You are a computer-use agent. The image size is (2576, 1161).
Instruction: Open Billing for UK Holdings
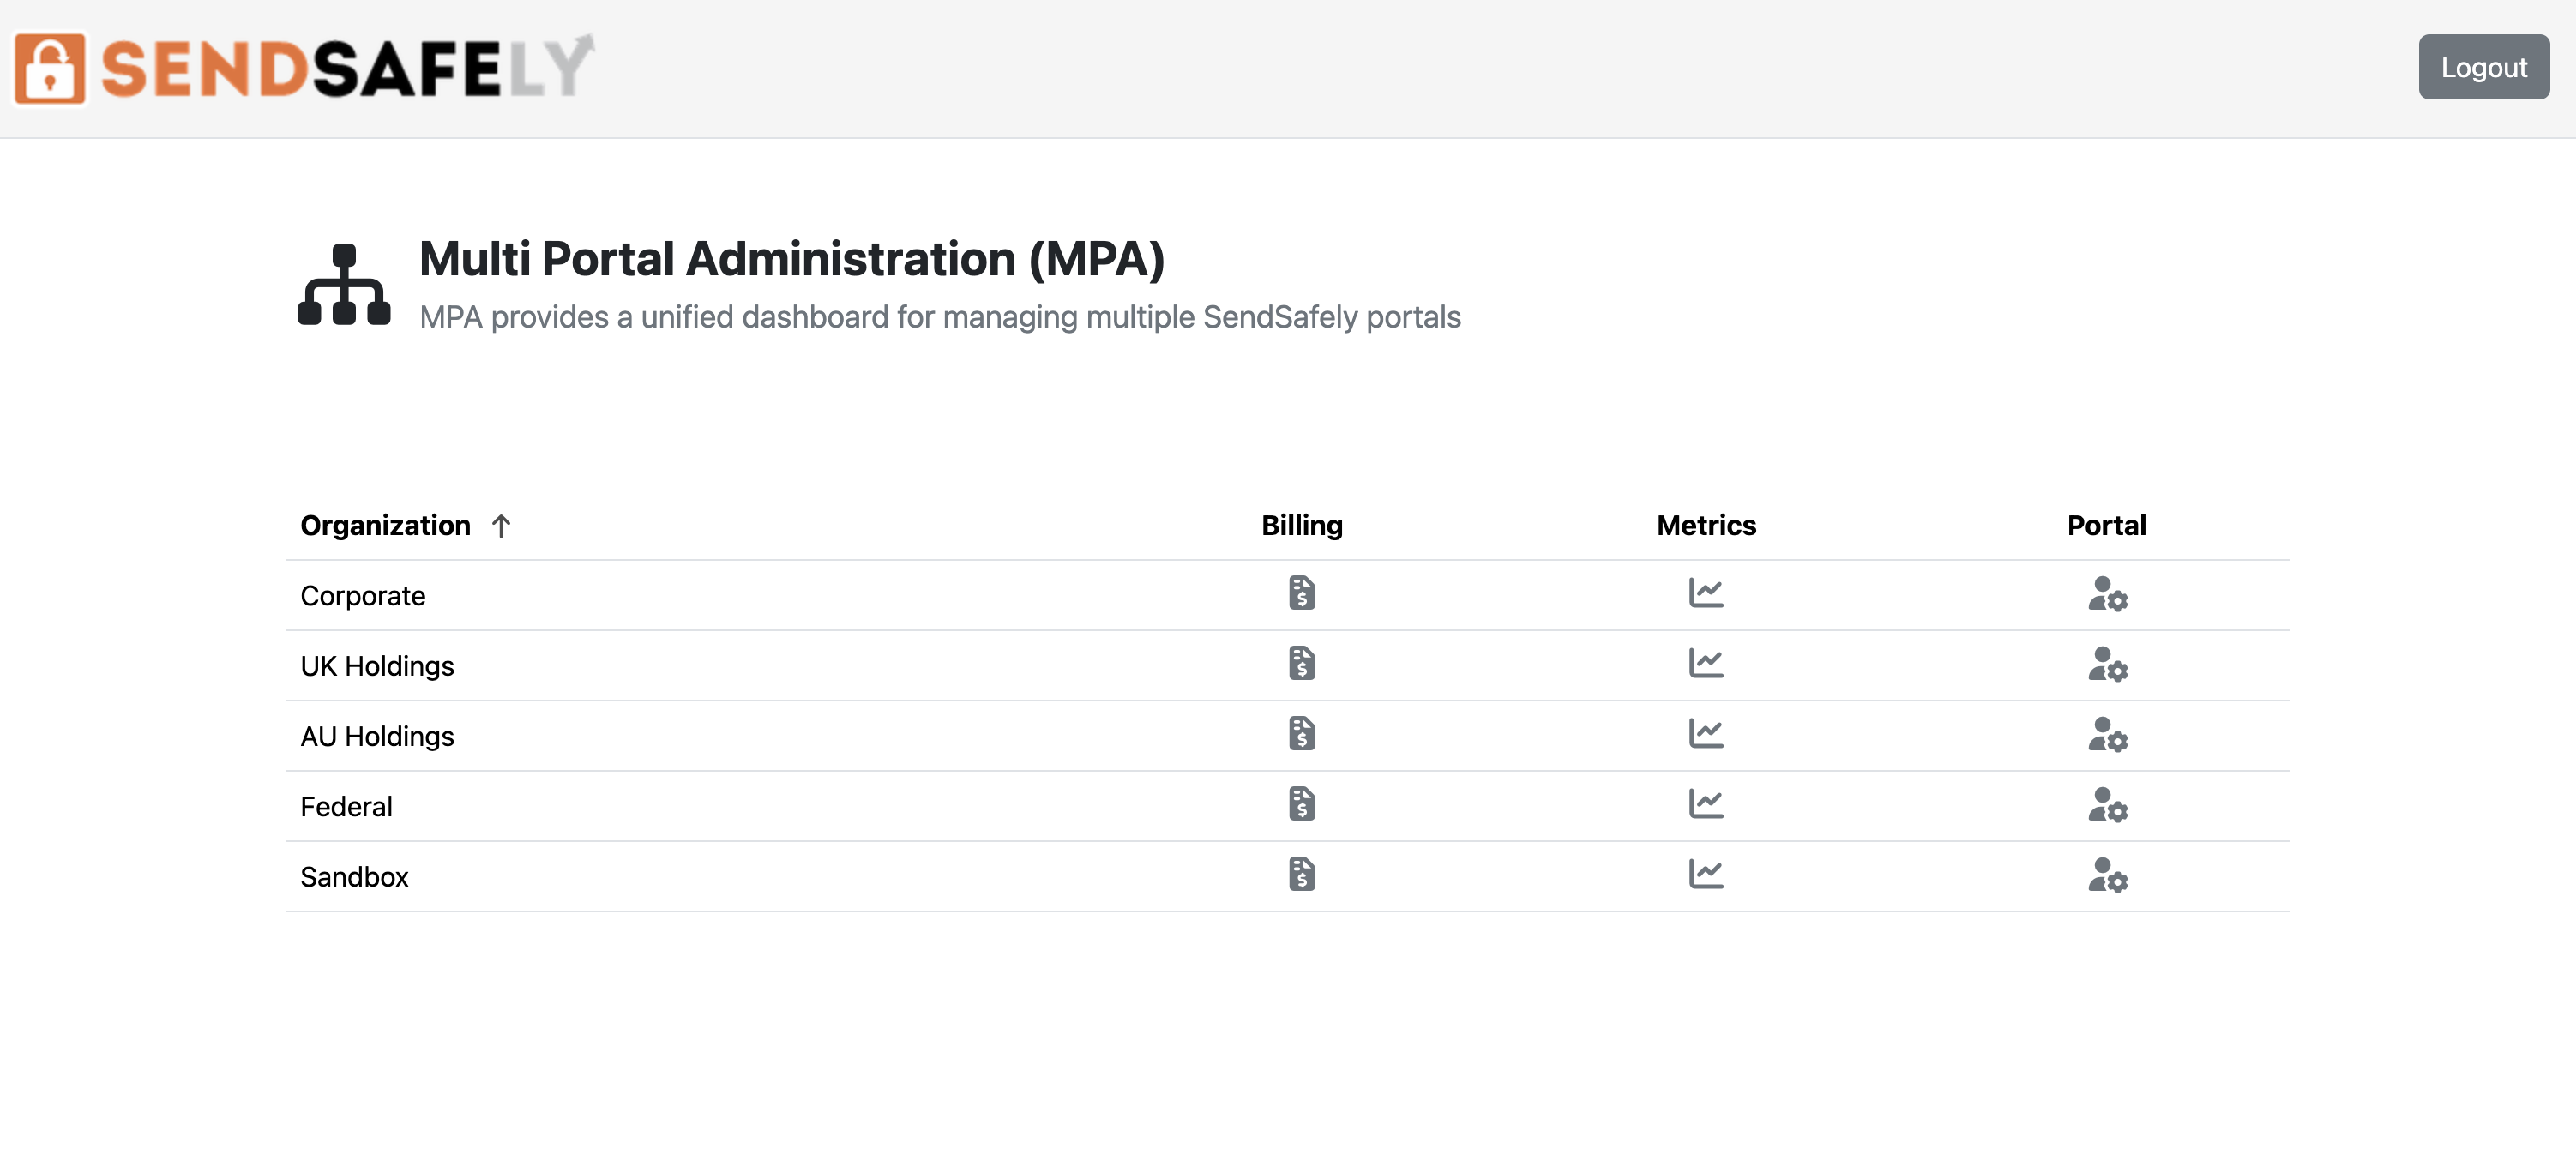(x=1301, y=663)
